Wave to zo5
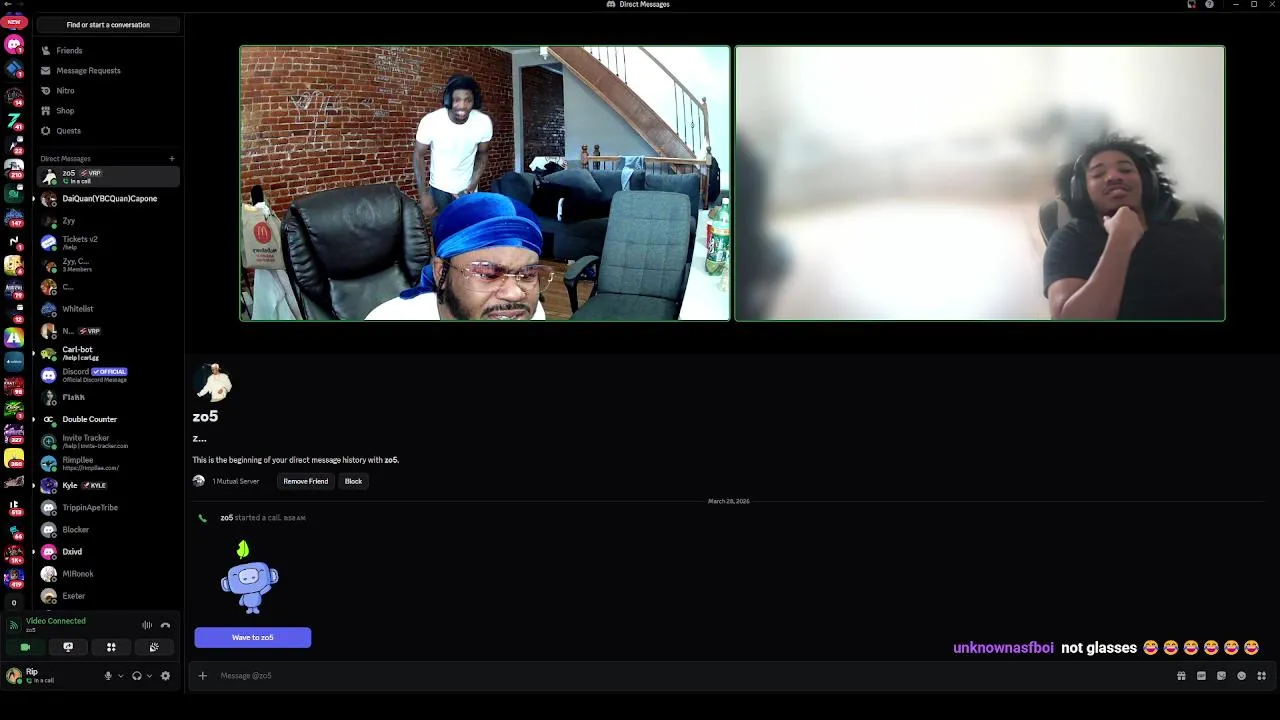This screenshot has width=1280, height=720. [253, 637]
